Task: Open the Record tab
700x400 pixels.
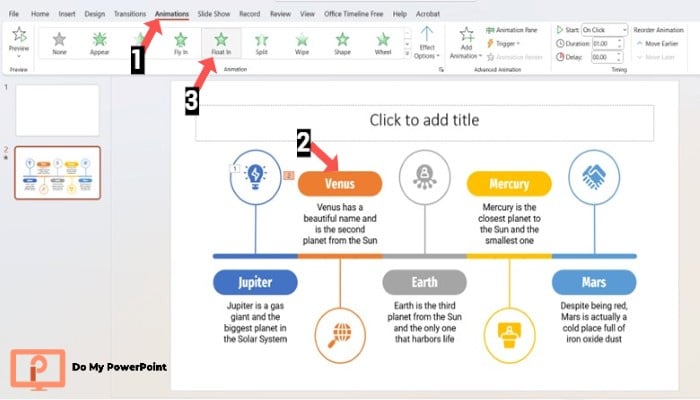Action: tap(250, 14)
